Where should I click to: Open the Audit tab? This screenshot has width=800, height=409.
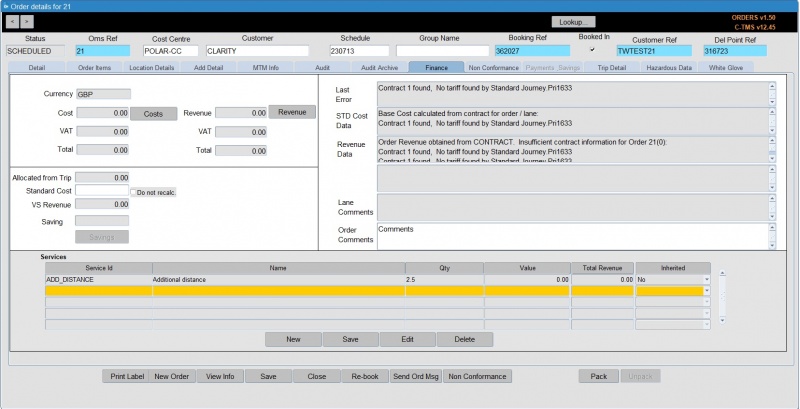(x=322, y=67)
